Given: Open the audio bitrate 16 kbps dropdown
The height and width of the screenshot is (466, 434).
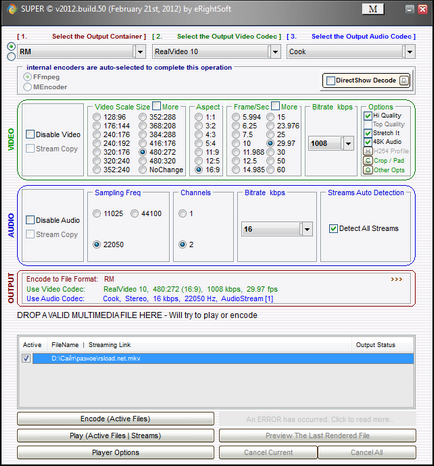Looking at the screenshot, I should pos(307,229).
